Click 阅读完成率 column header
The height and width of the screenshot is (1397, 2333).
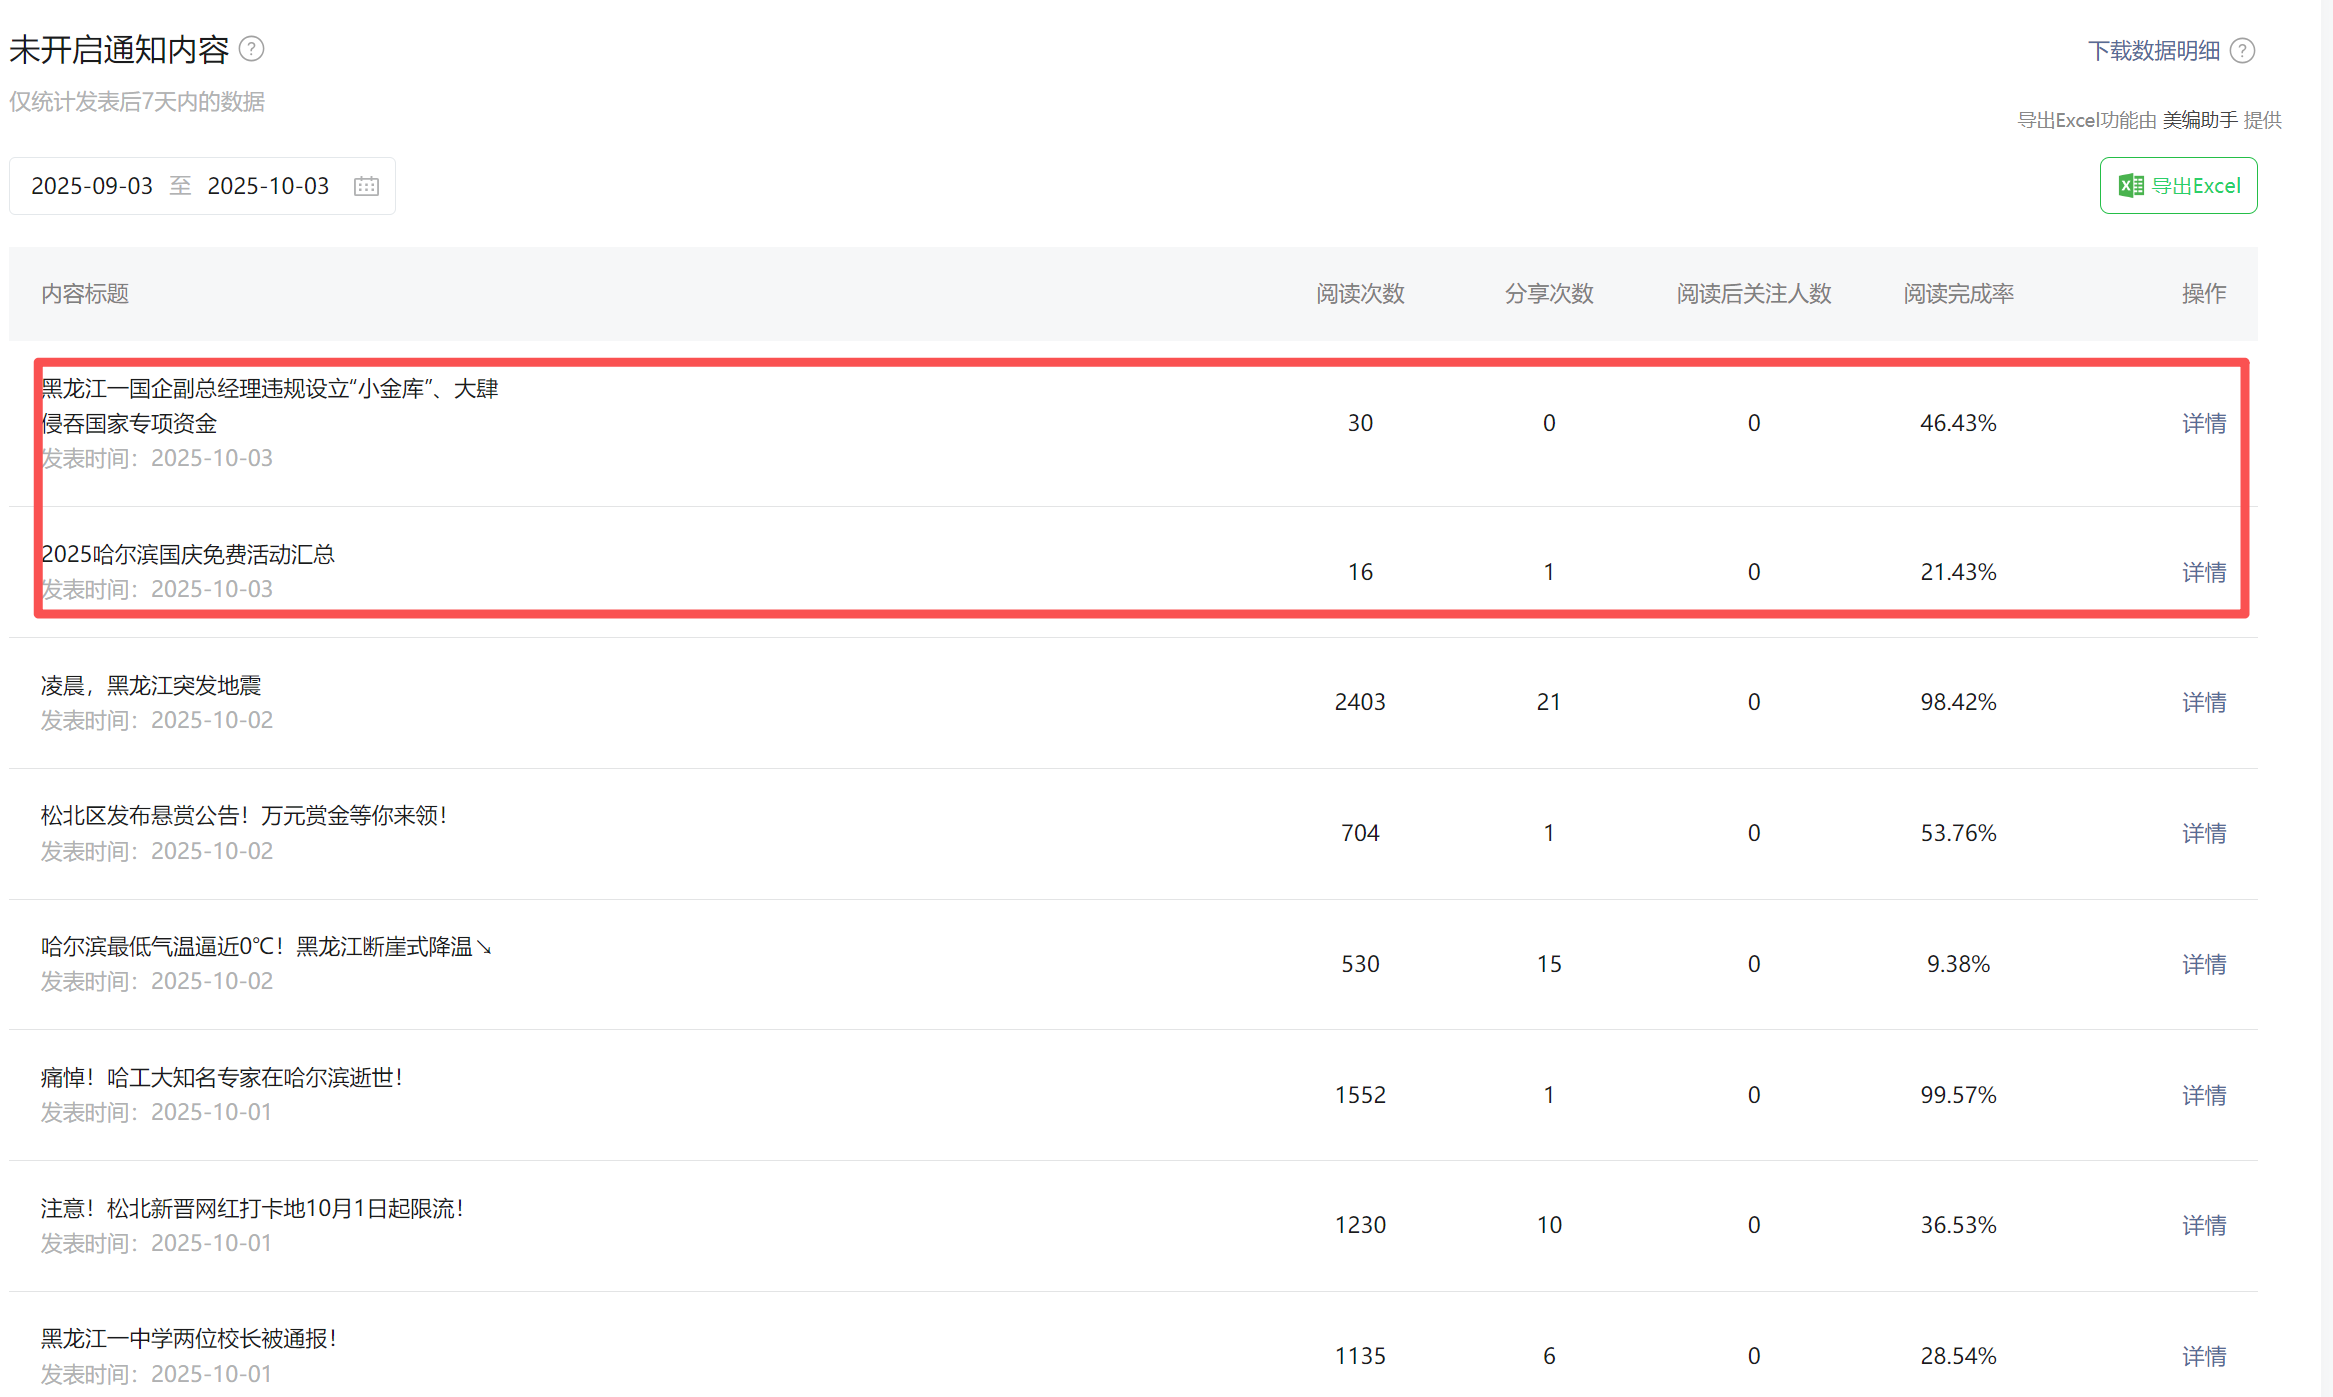pyautogui.click(x=1958, y=294)
